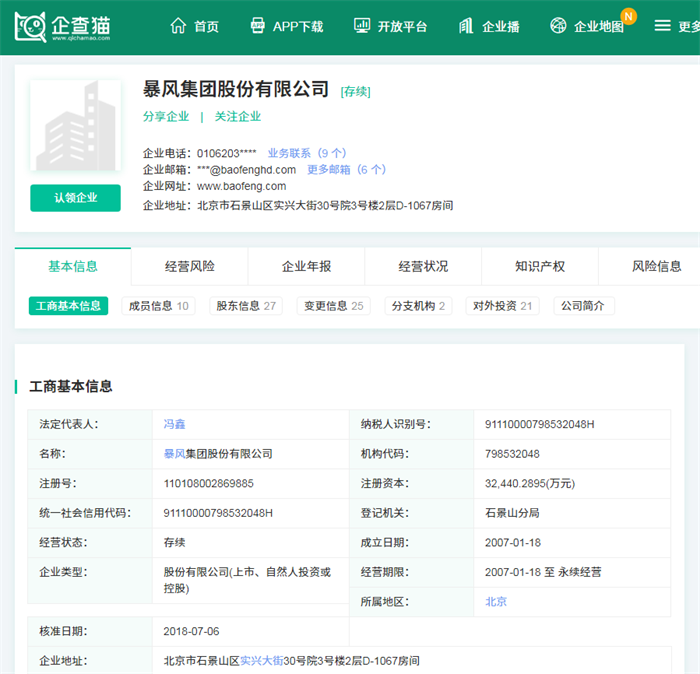700x674 pixels.
Task: Click 注册资本 value 32,440.2895(万元)
Action: click(530, 483)
